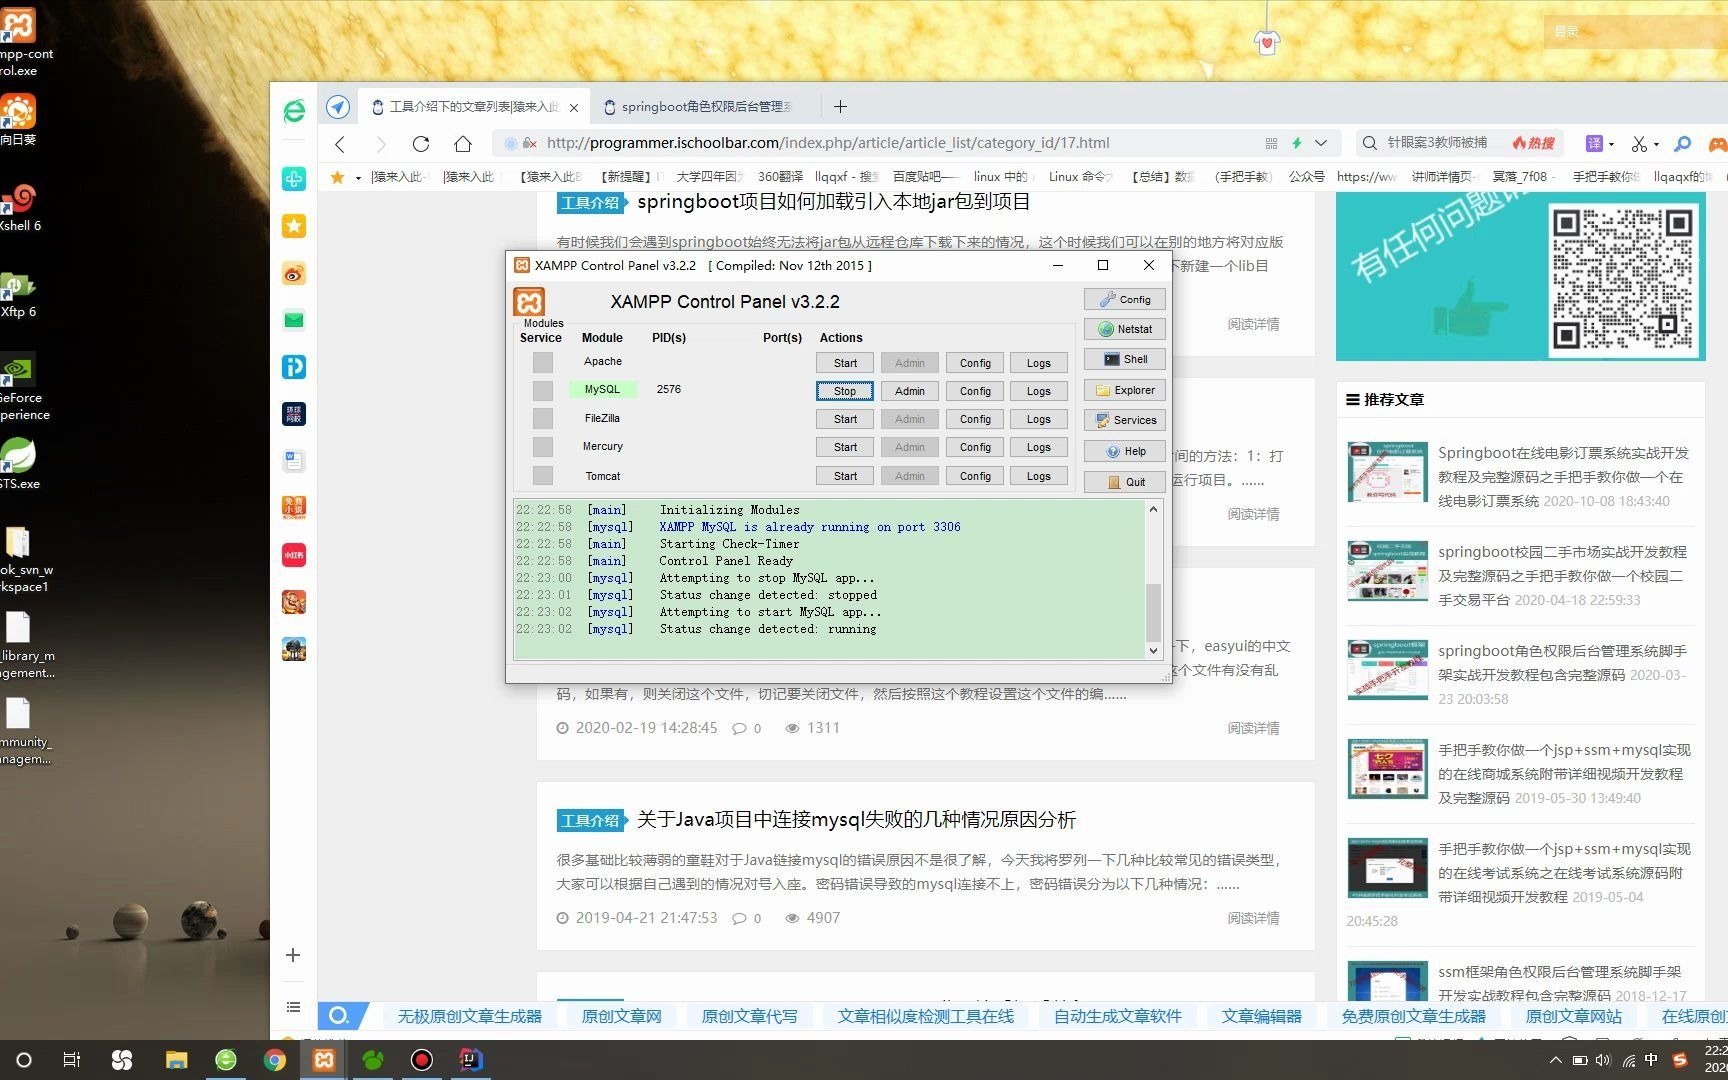Reload the browser page
Screen dimensions: 1728x1080
pyautogui.click(x=421, y=144)
